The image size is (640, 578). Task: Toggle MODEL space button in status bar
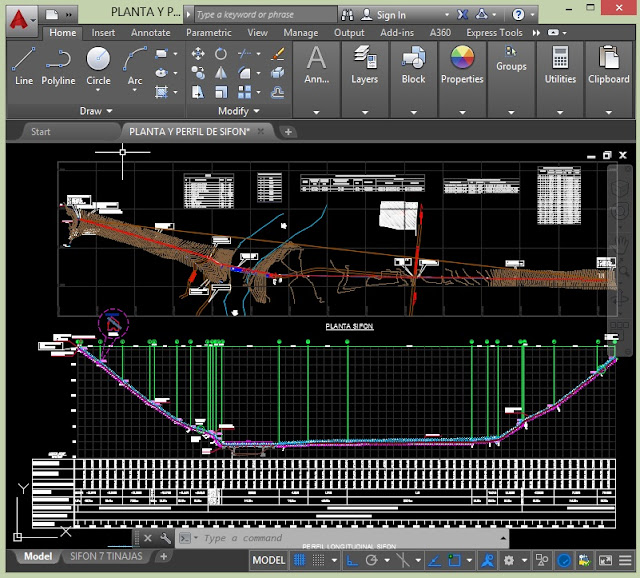[268, 561]
